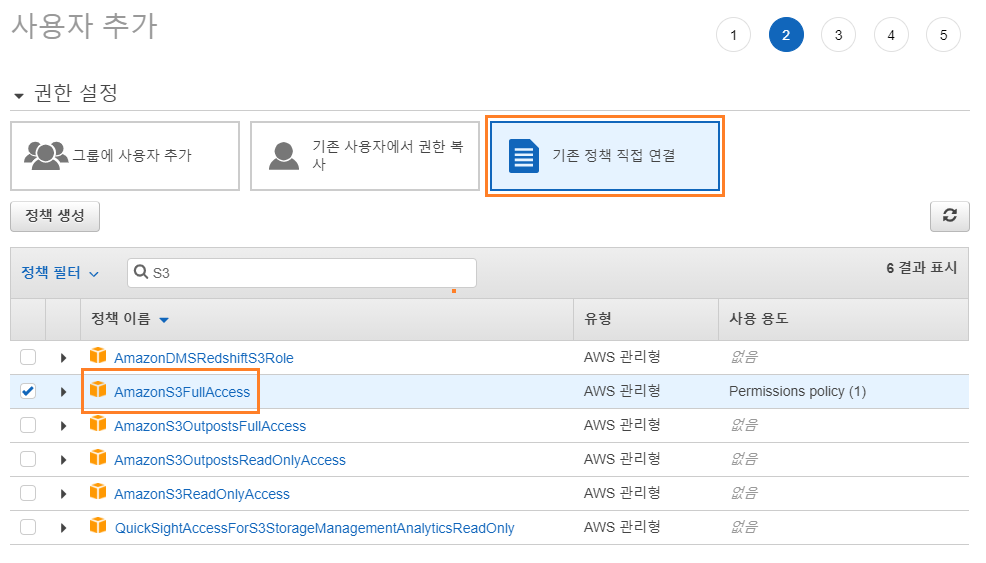
Task: Go to wizard step 3
Action: pos(838,35)
